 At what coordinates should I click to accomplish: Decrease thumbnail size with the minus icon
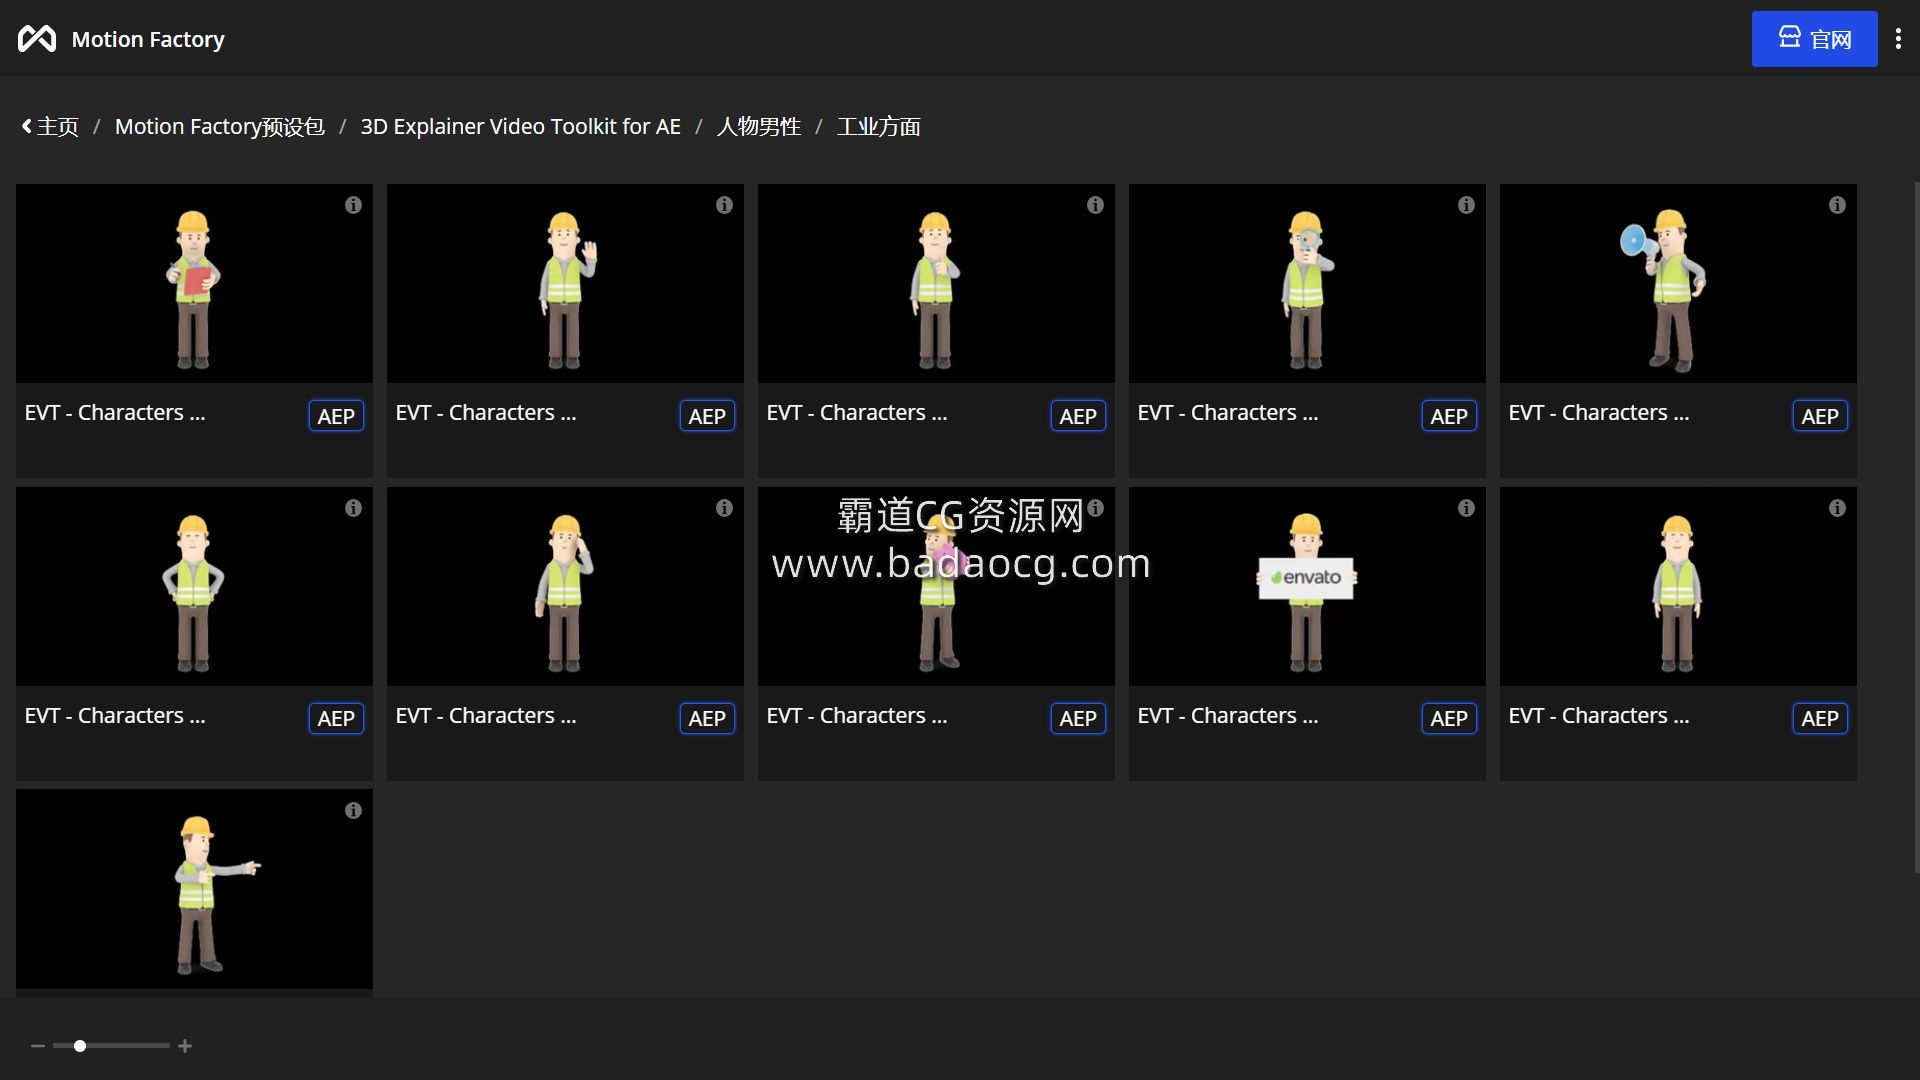[38, 1046]
